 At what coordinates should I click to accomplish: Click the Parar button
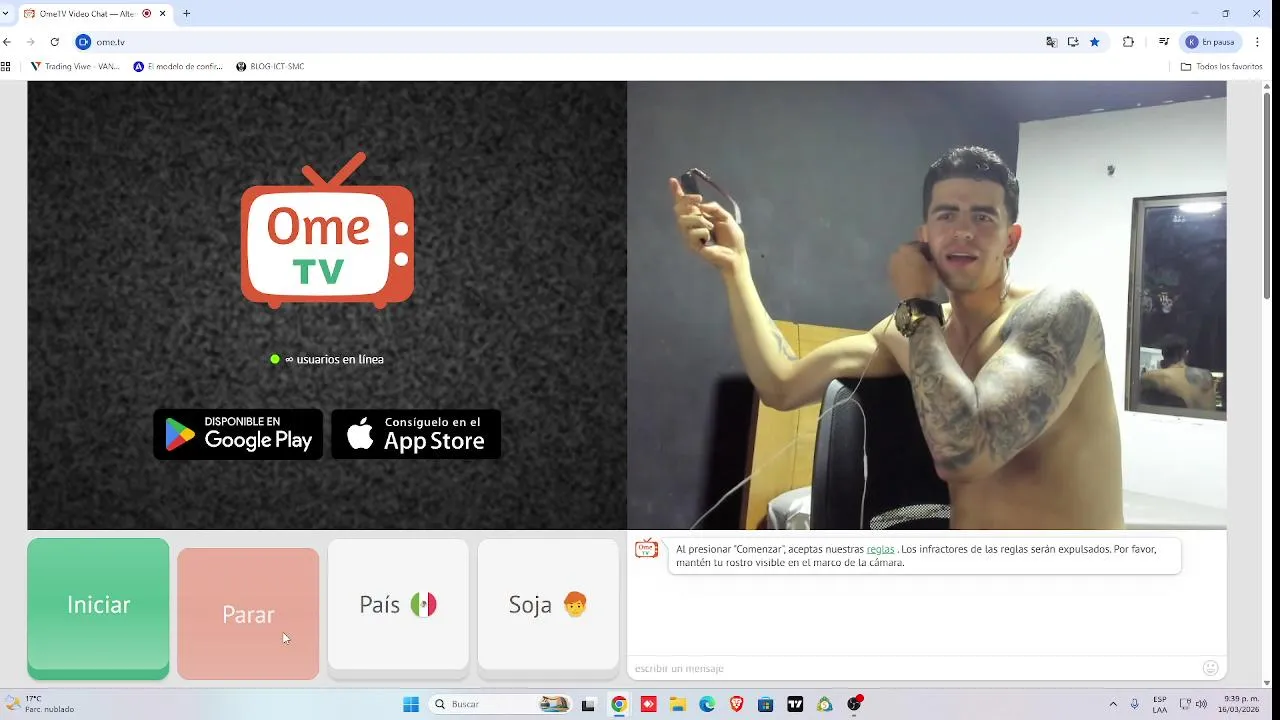[x=248, y=614]
